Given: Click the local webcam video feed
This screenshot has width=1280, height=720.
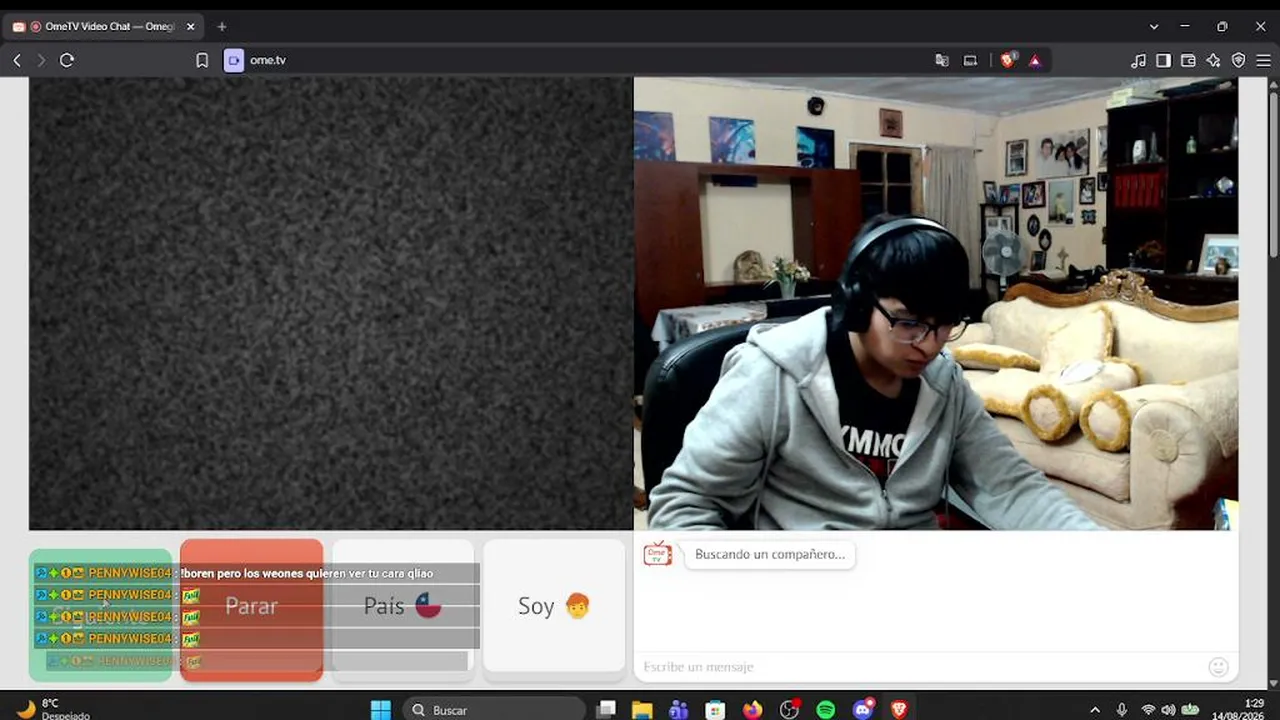Looking at the screenshot, I should [x=936, y=304].
